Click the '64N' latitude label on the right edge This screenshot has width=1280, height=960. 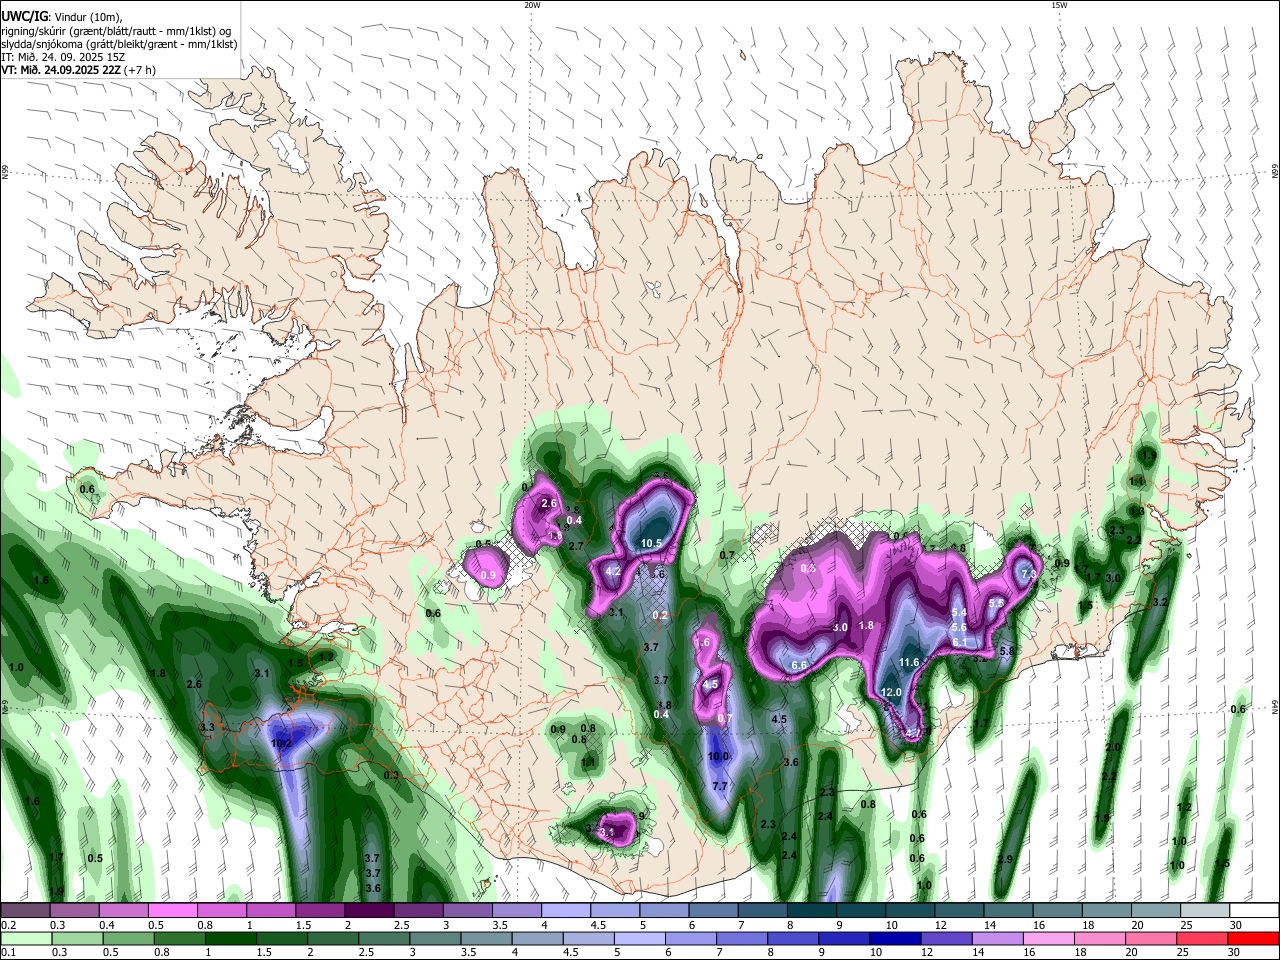[x=1275, y=706]
